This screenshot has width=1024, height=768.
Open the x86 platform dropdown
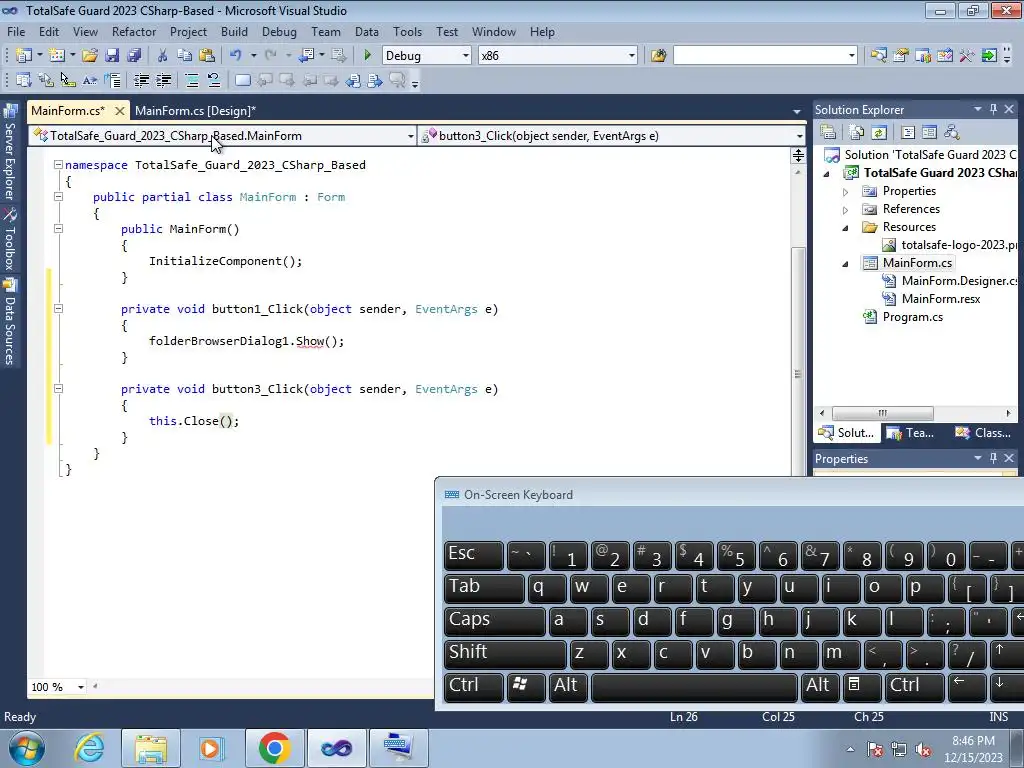point(632,56)
